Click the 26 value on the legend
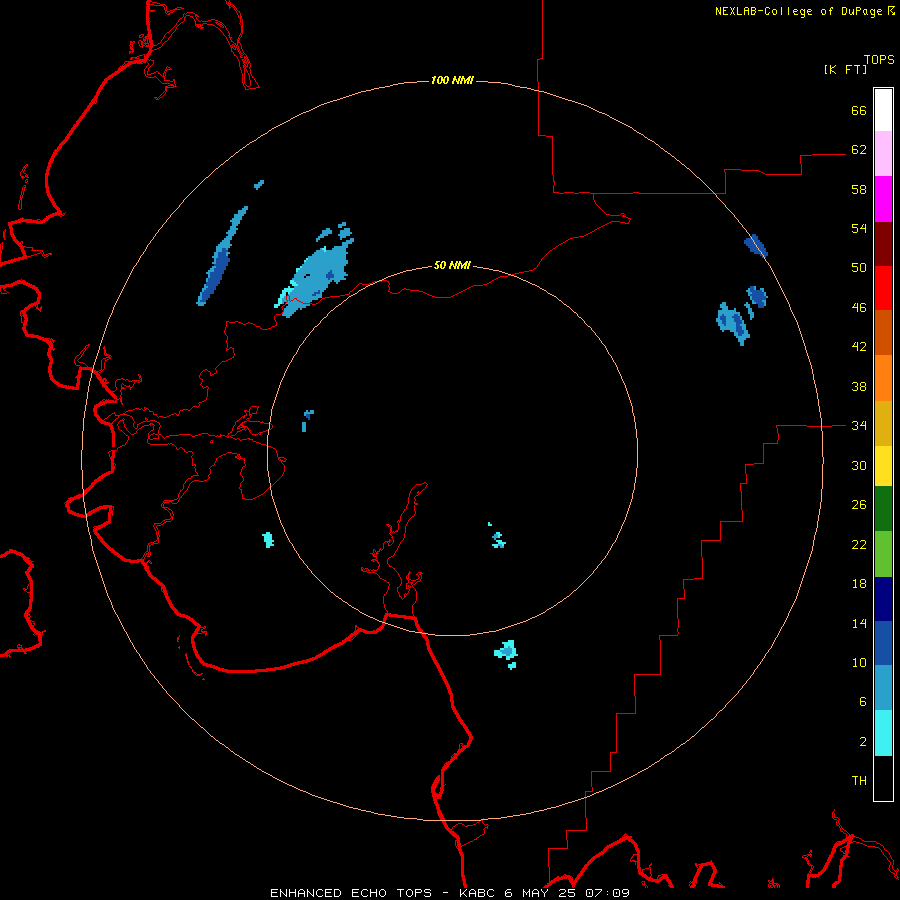This screenshot has height=900, width=900. (859, 505)
